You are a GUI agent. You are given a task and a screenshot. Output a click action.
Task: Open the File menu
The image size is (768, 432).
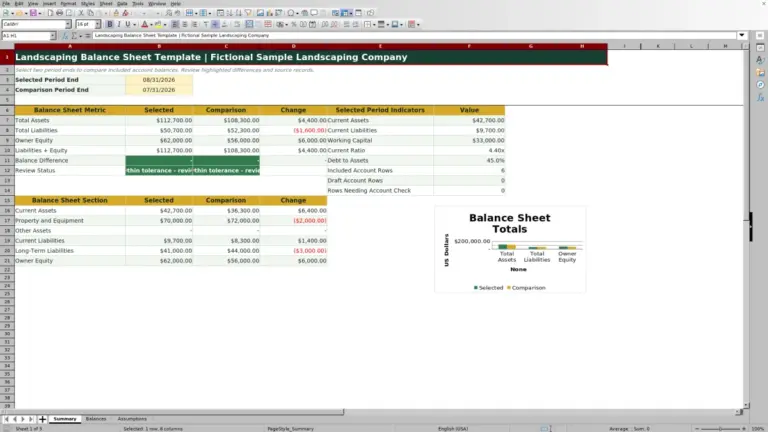pyautogui.click(x=6, y=3)
